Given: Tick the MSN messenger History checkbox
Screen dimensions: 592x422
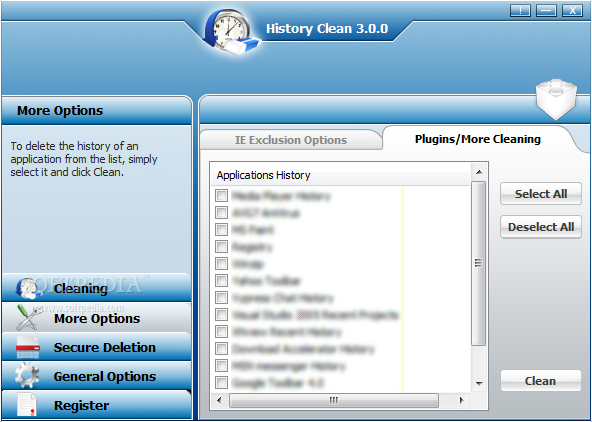Looking at the screenshot, I should pyautogui.click(x=222, y=365).
